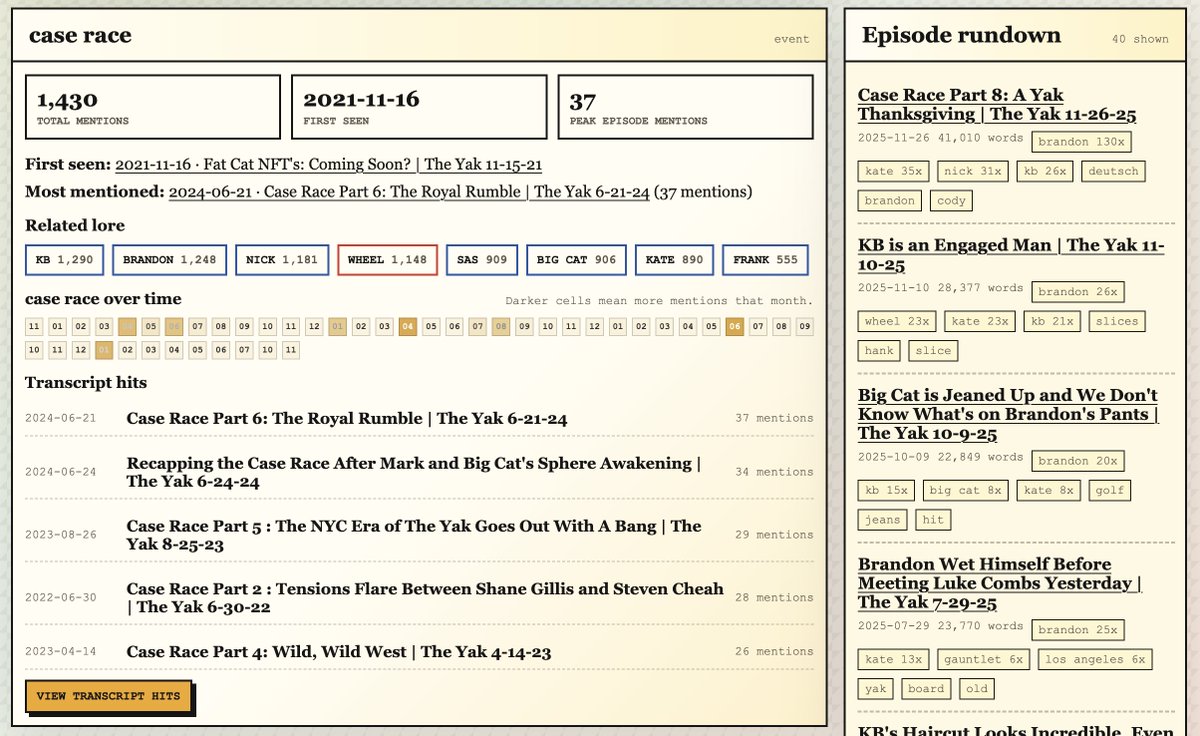Image resolution: width=1200 pixels, height=736 pixels.
Task: Click the brandon 20x tag
Action: (x=1078, y=461)
